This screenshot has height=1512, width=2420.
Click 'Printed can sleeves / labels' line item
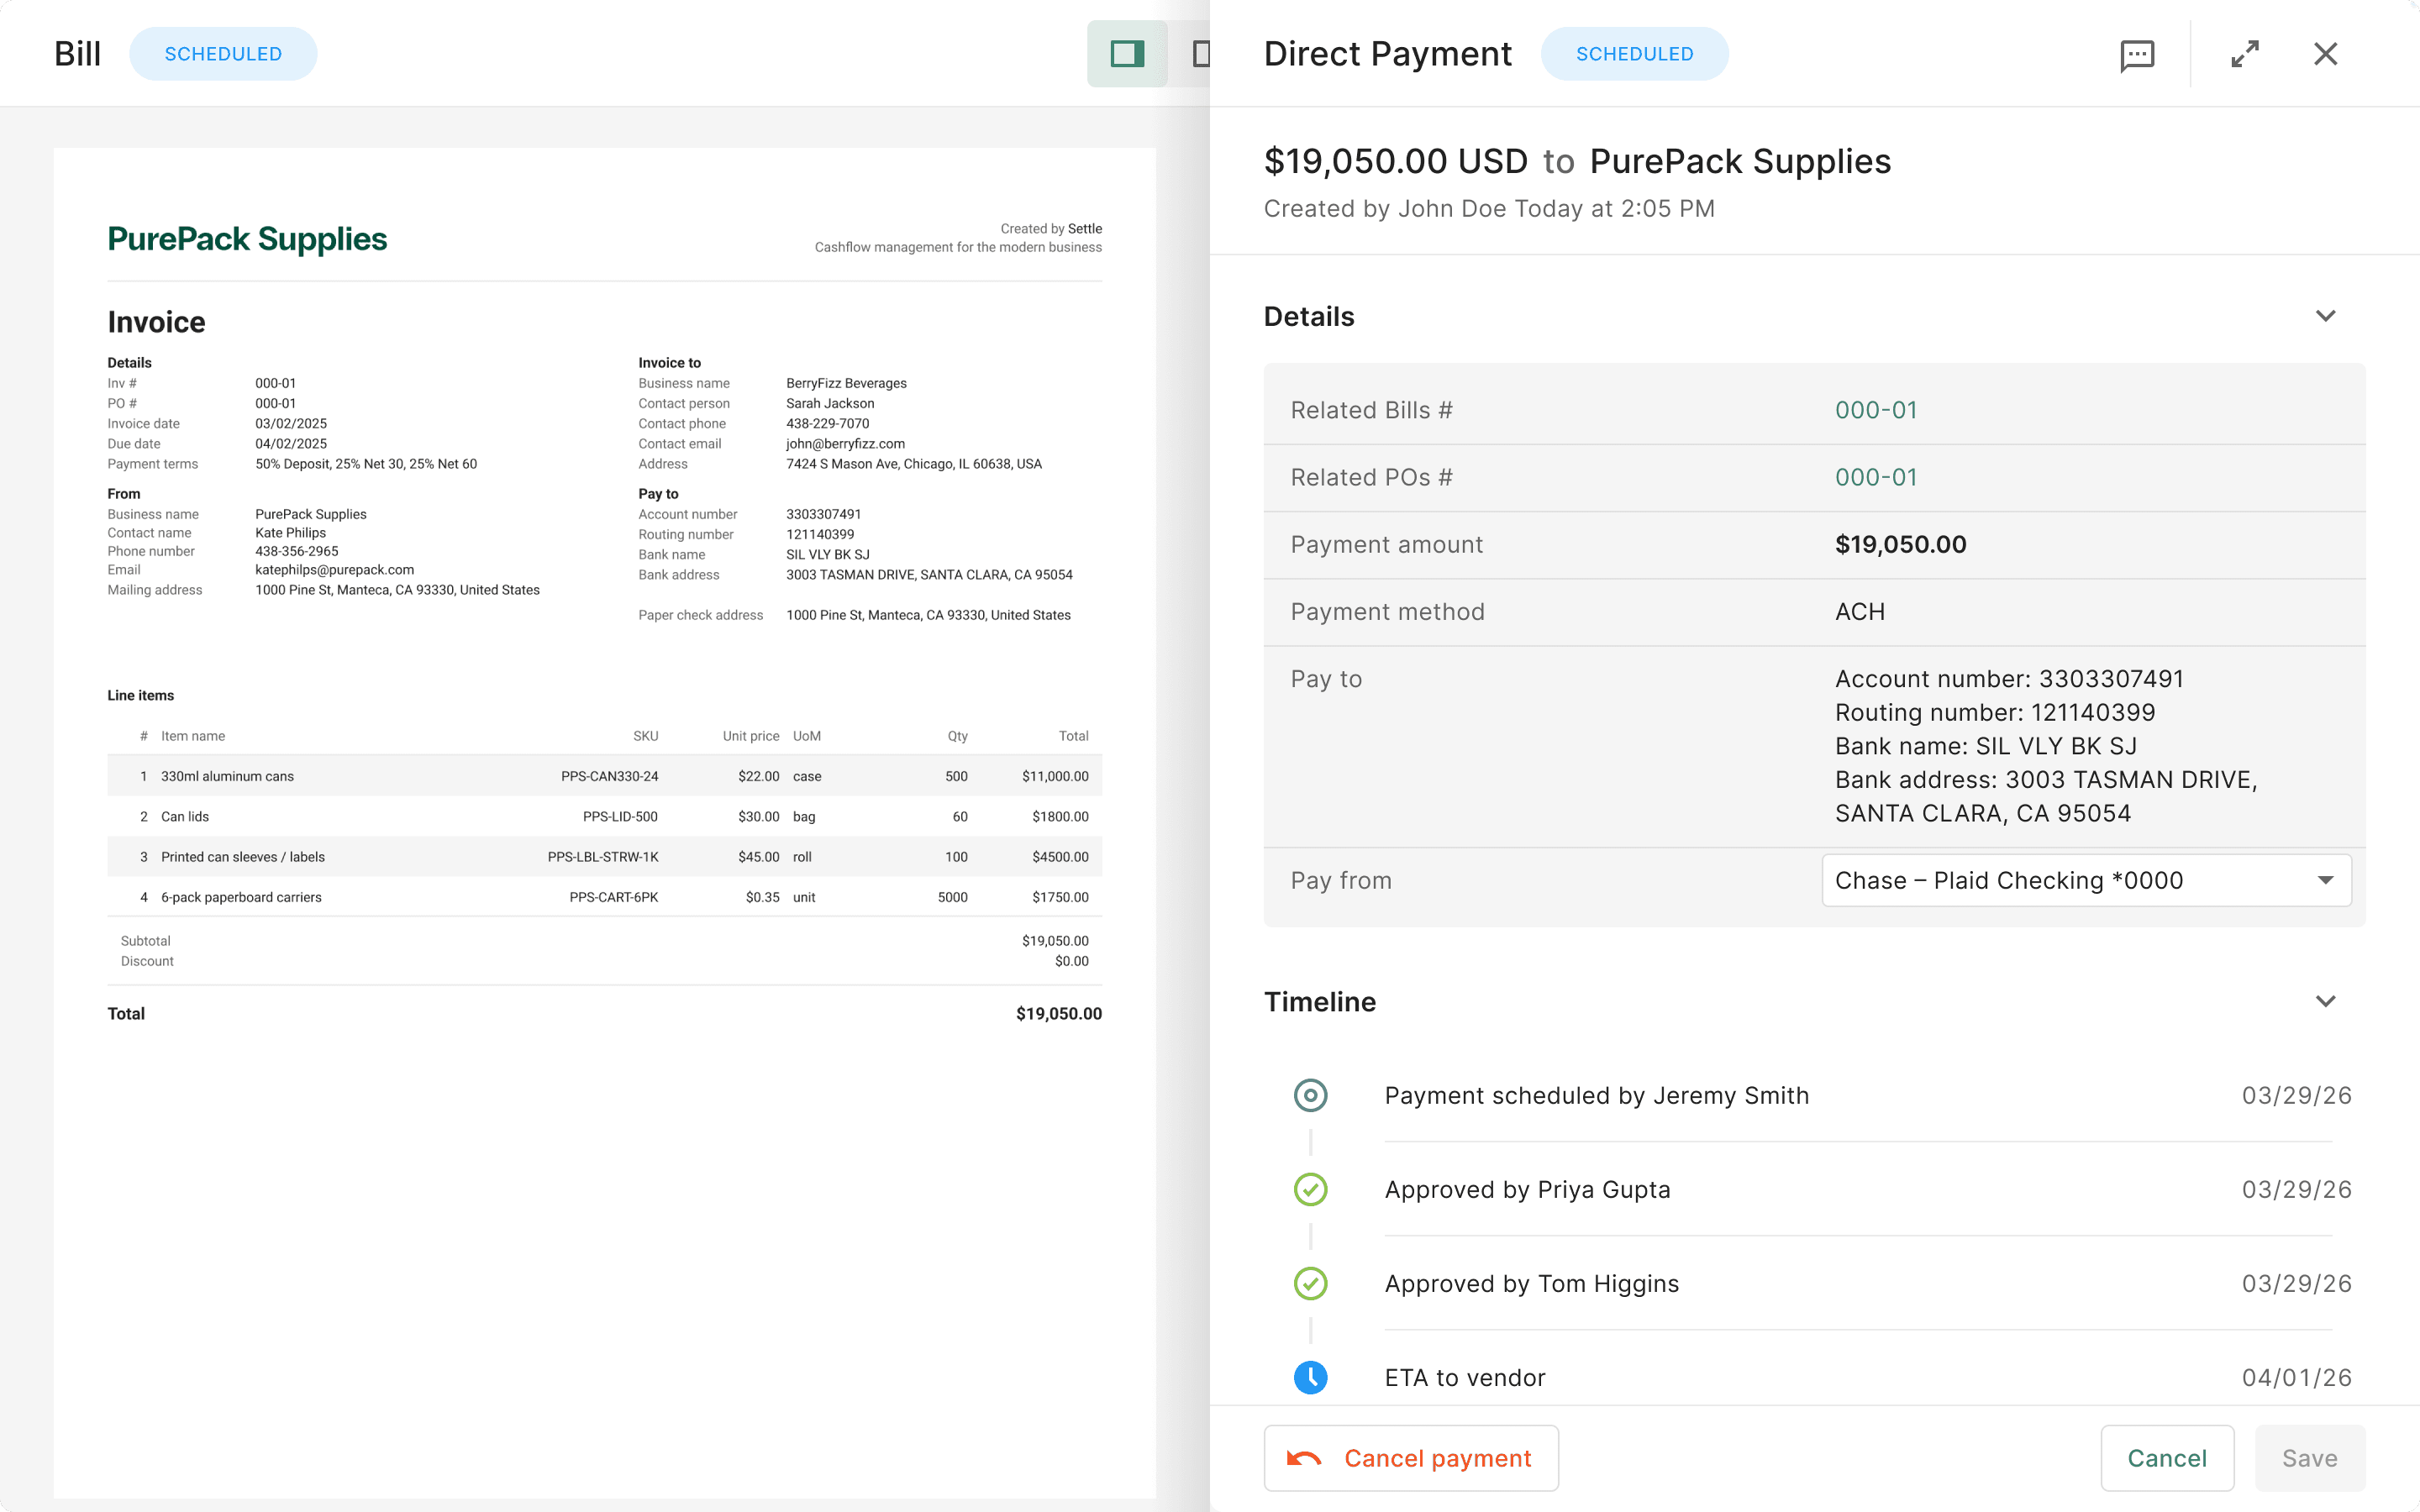coord(243,856)
